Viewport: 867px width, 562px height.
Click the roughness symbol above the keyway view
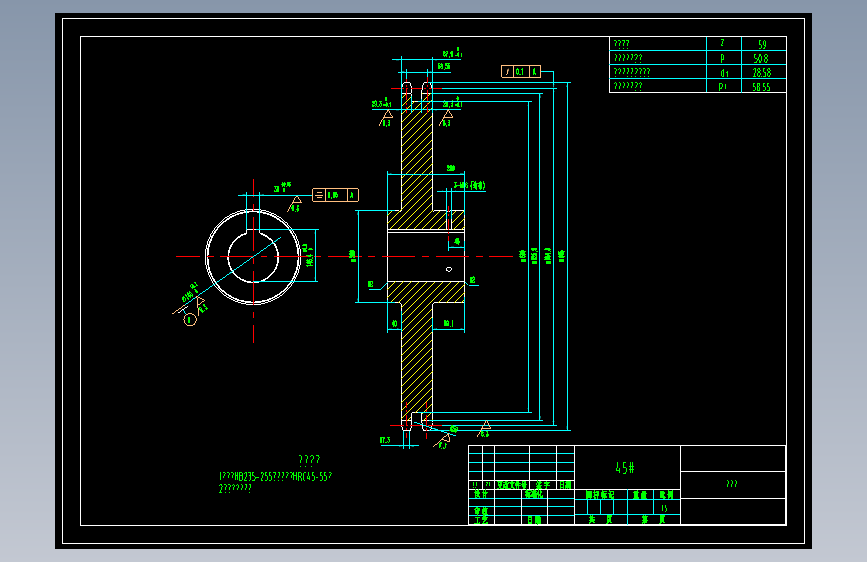[295, 203]
